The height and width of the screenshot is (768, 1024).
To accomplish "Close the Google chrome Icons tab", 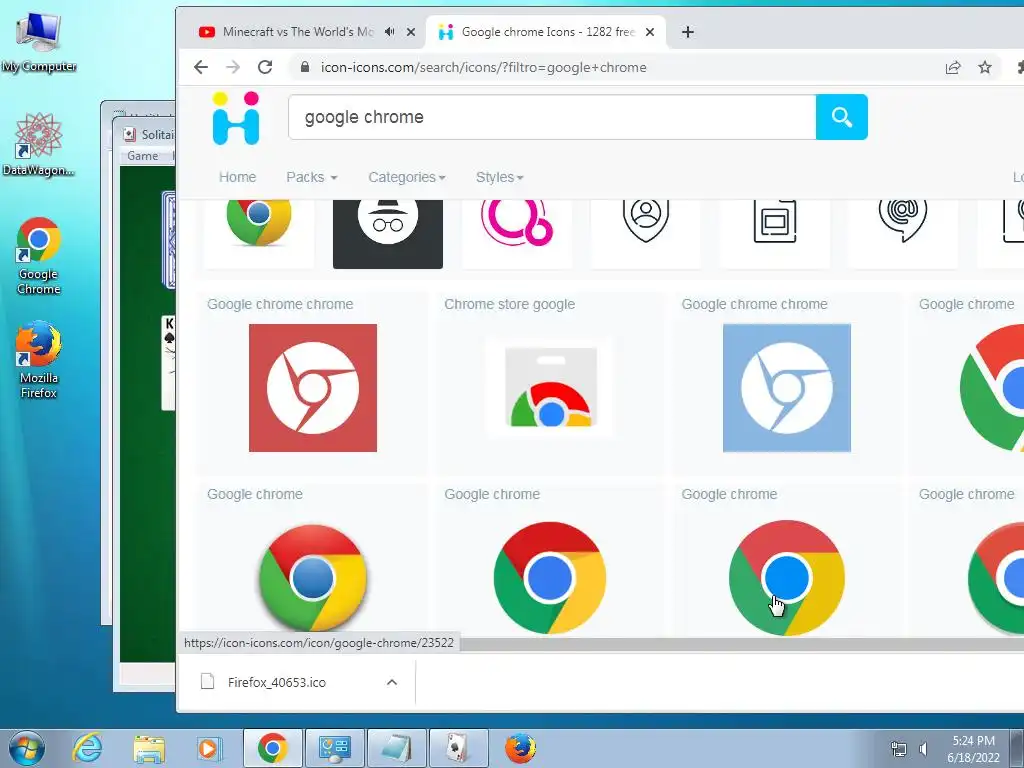I will click(x=650, y=32).
